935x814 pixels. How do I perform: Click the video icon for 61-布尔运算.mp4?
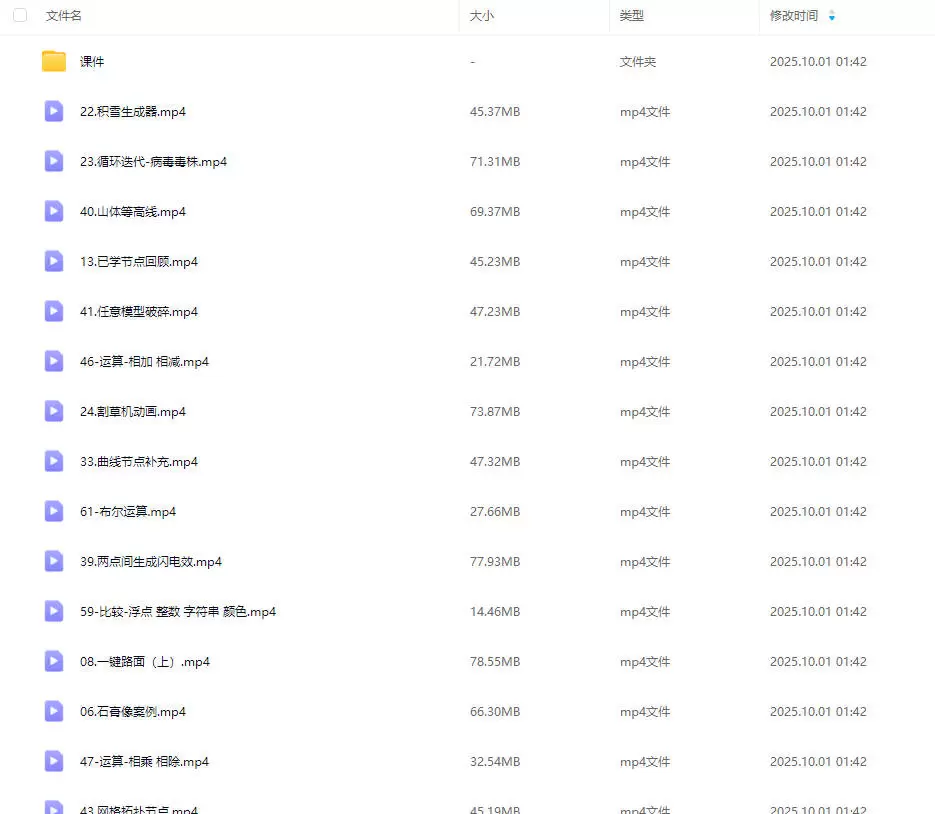pos(54,512)
